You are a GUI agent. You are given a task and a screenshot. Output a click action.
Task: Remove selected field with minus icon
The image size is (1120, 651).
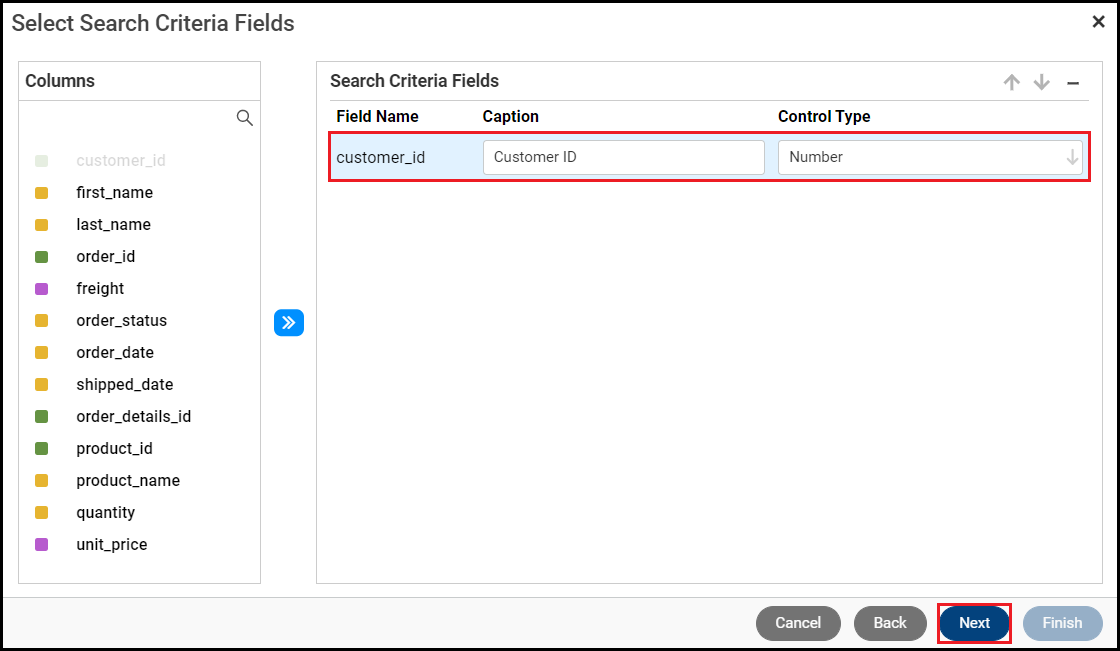click(1073, 83)
